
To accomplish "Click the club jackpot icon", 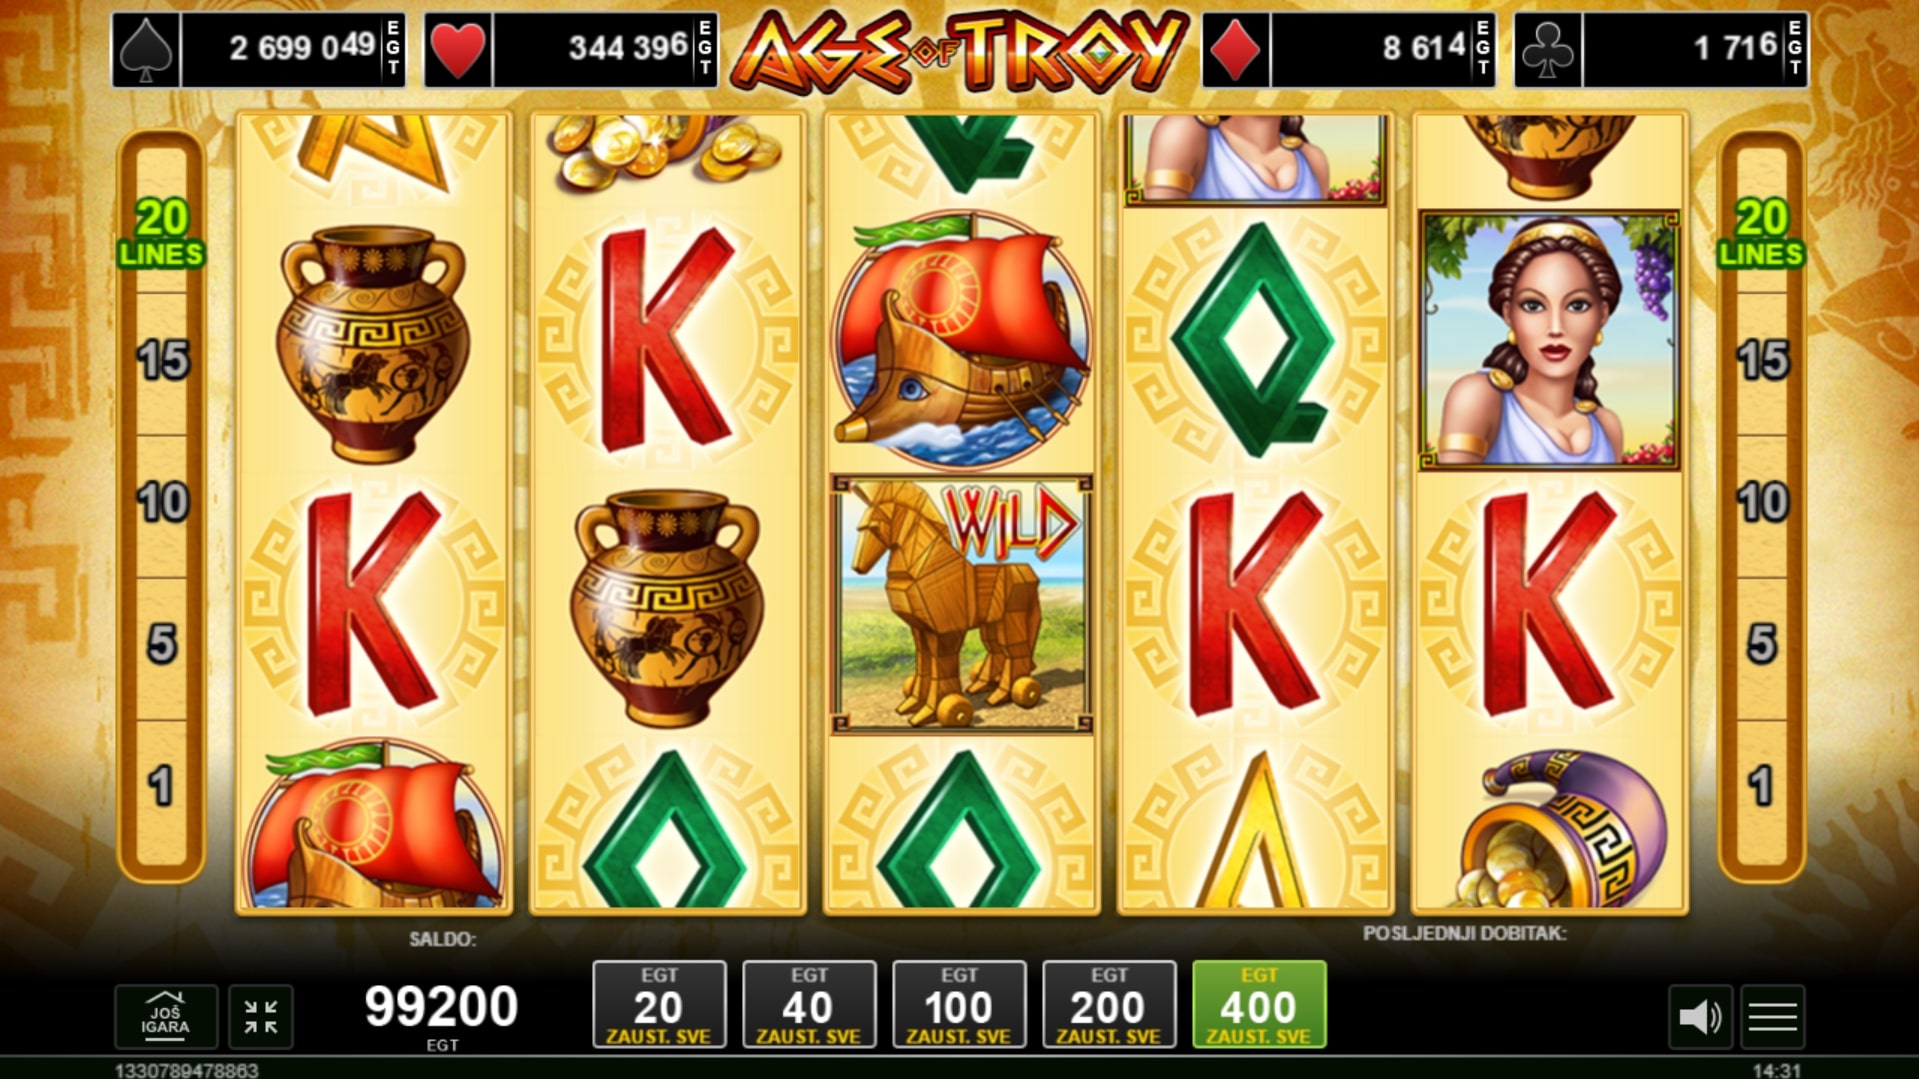I will [1548, 49].
